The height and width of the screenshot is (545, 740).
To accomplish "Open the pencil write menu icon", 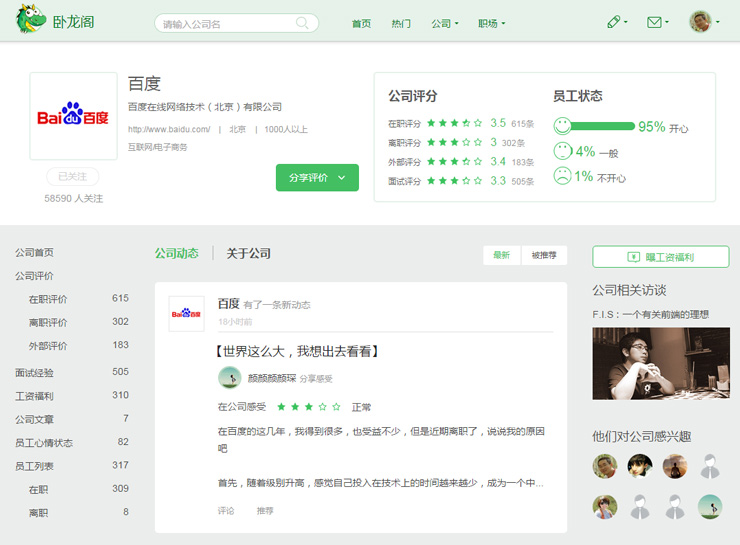I will (614, 22).
